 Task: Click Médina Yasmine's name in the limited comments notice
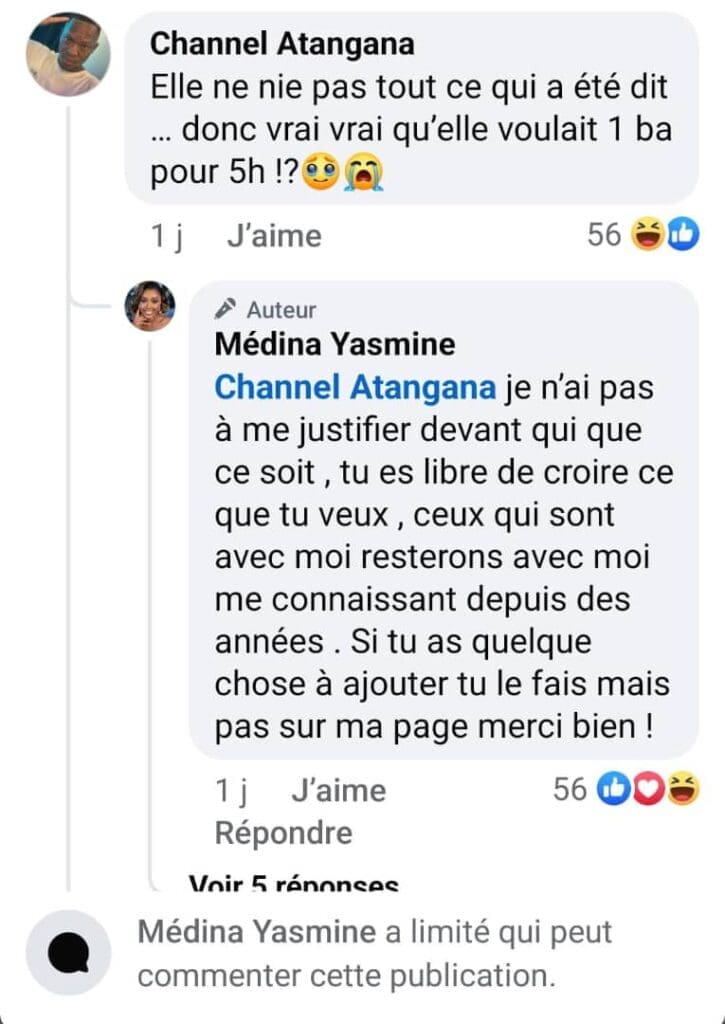coord(257,933)
